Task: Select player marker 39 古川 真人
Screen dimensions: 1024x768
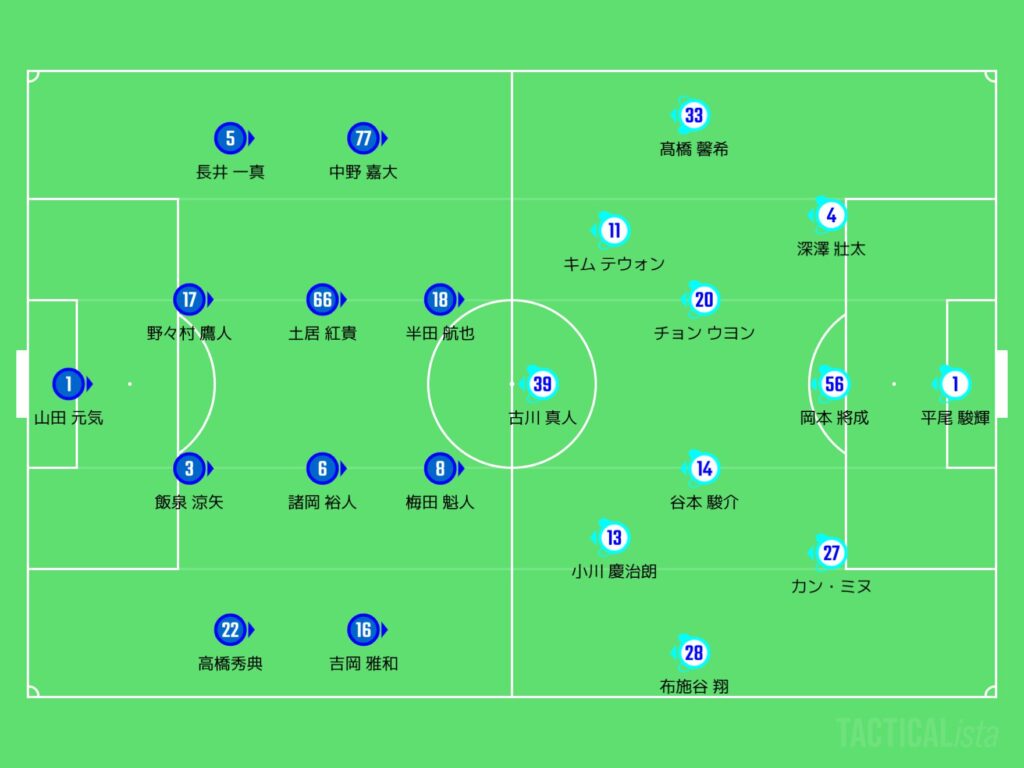Action: 541,383
